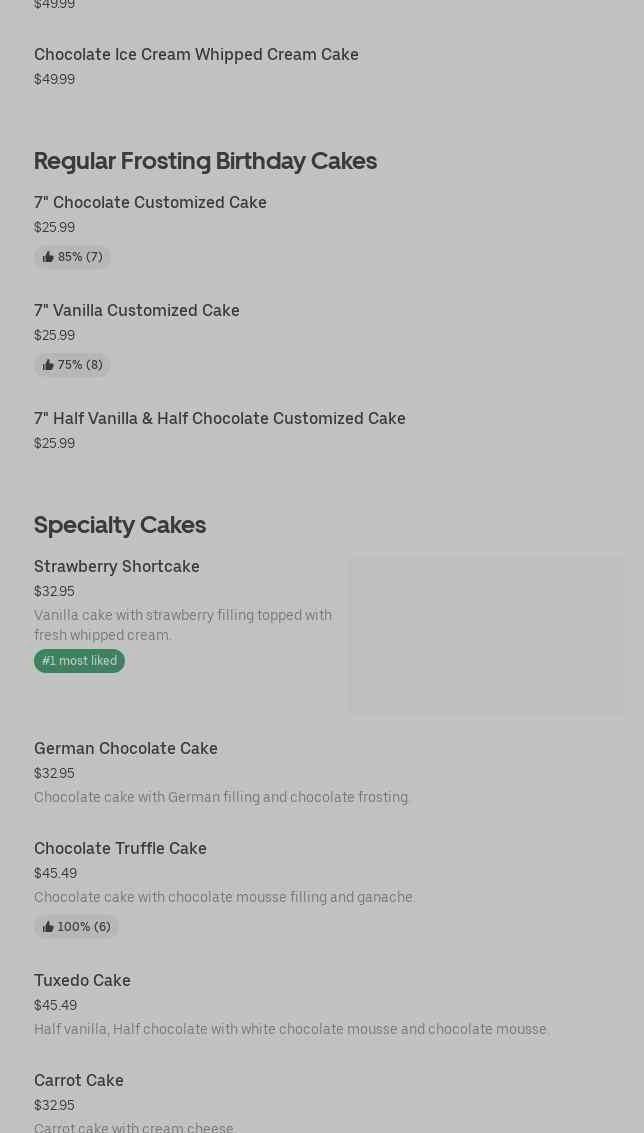Viewport: 644px width, 1133px height.
Task: Click the '#1 most liked' badge
Action: (x=79, y=661)
